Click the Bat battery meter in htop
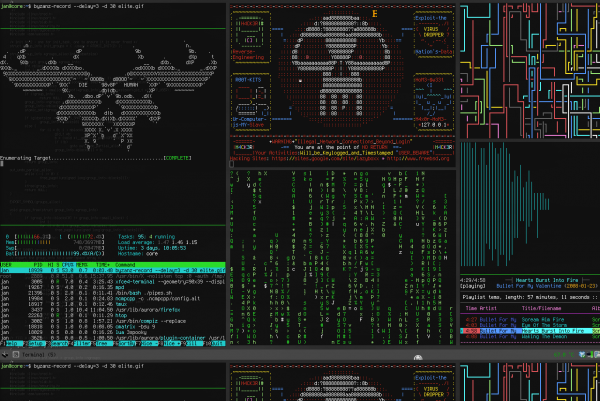Screen dimensions: 600x401 pyautogui.click(x=55, y=253)
